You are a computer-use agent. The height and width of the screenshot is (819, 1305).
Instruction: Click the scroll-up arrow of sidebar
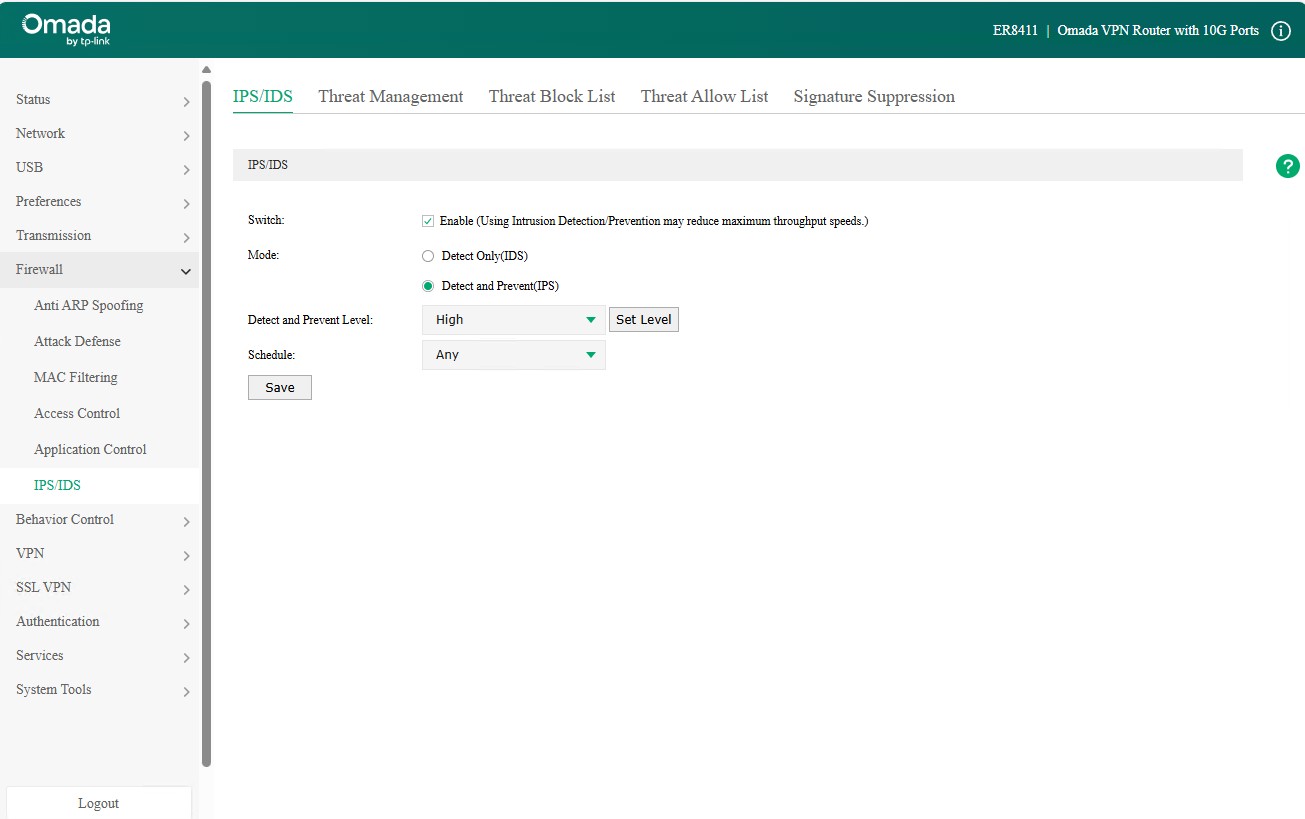click(206, 70)
